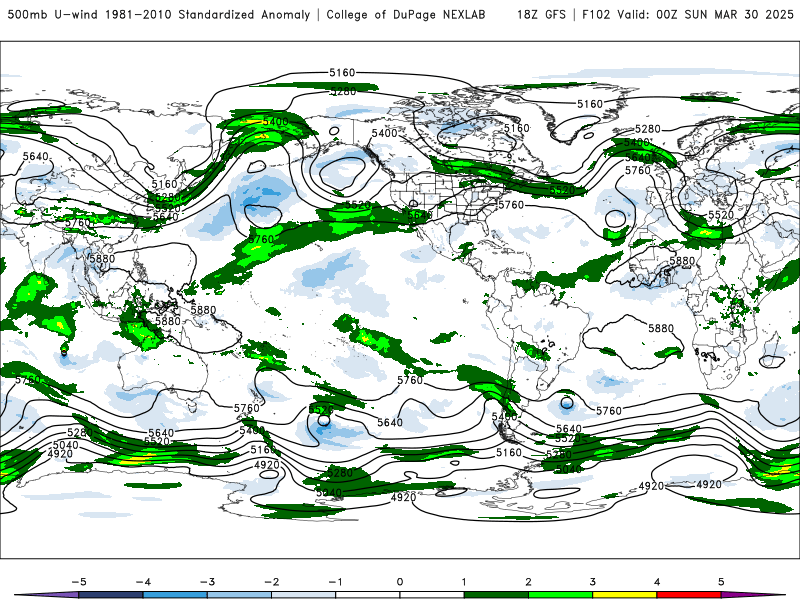Select the dark green 1 to 2 colorbar segment
Viewport: 800px width, 600px height.
click(496, 595)
